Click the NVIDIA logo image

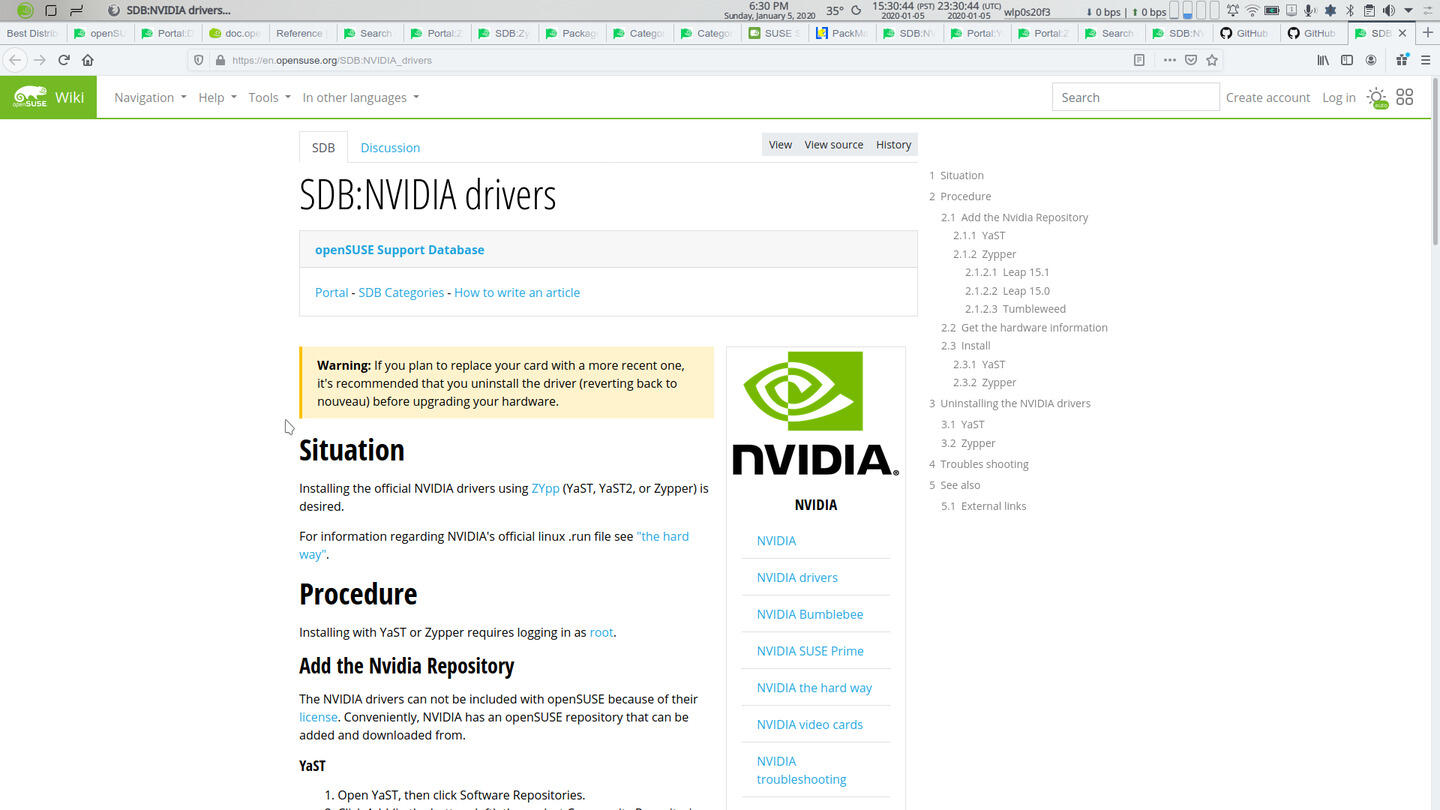pos(815,413)
